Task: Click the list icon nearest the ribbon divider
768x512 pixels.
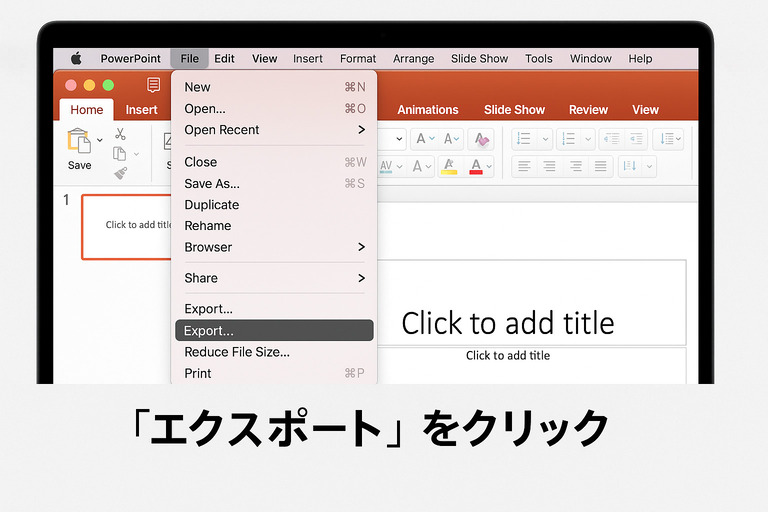Action: (x=524, y=139)
